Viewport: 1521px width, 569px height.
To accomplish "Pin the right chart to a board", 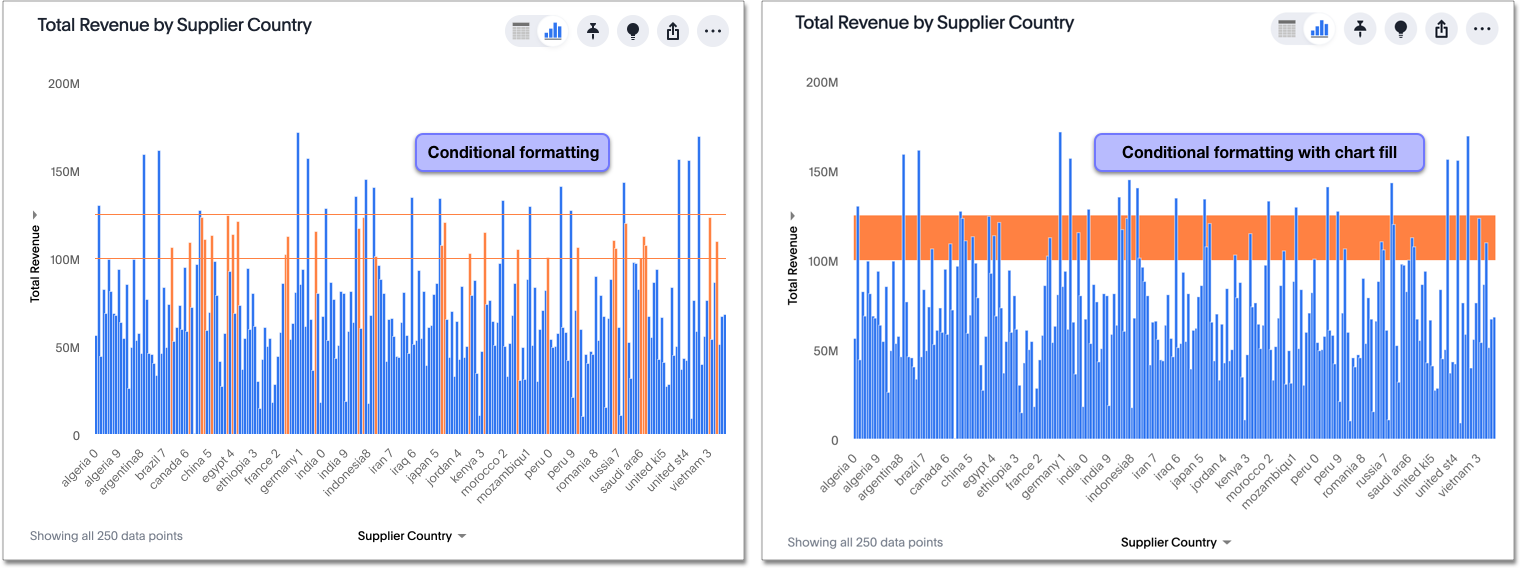I will pyautogui.click(x=1360, y=29).
